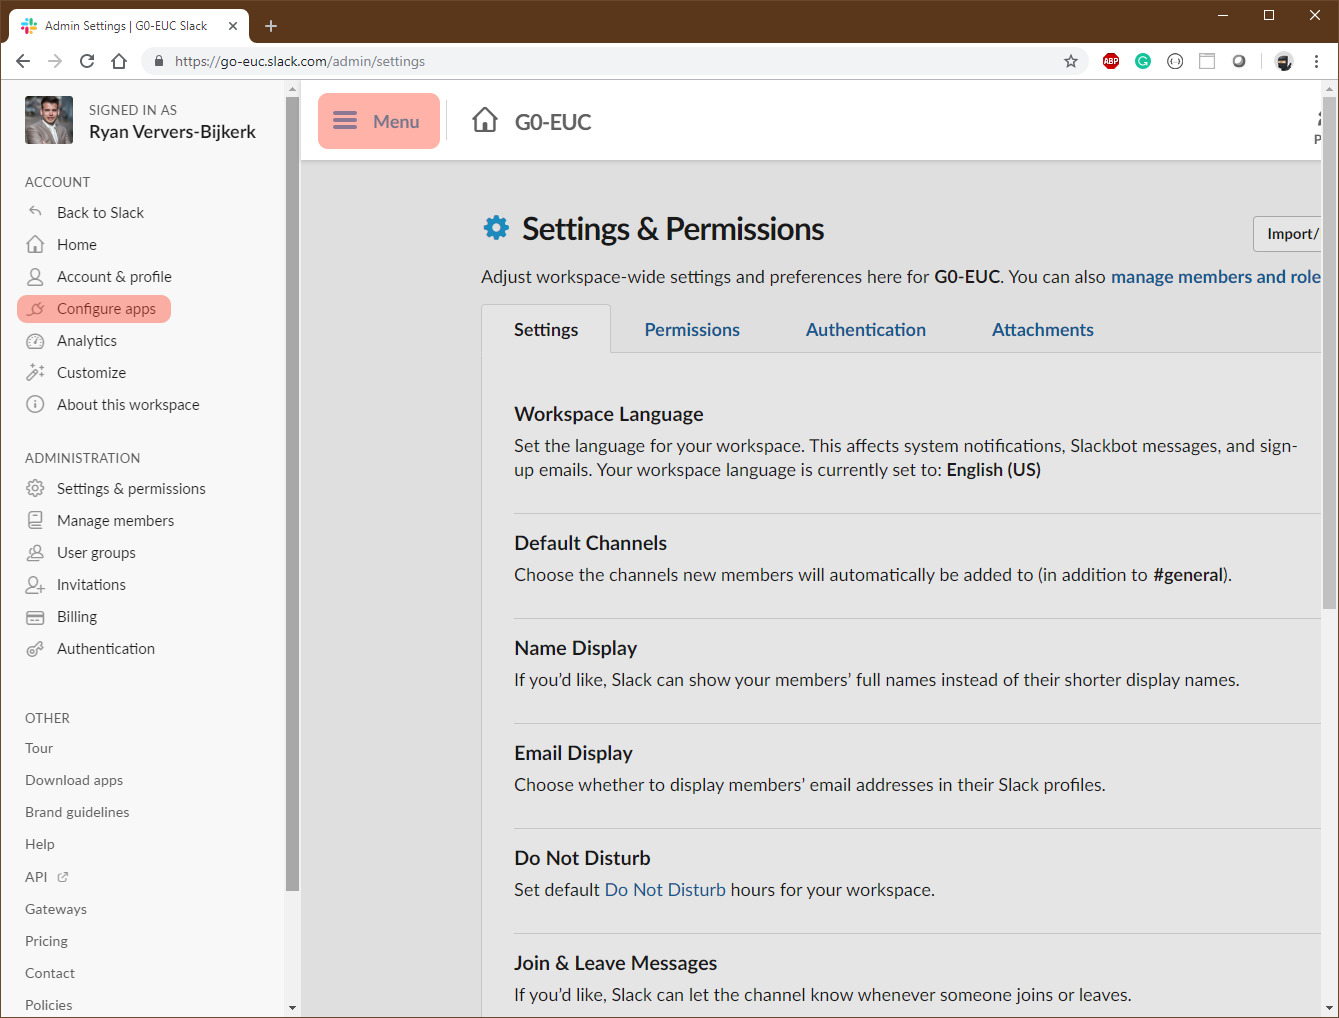Click the Import/ button
Screen dimensions: 1339x1018
(1288, 234)
